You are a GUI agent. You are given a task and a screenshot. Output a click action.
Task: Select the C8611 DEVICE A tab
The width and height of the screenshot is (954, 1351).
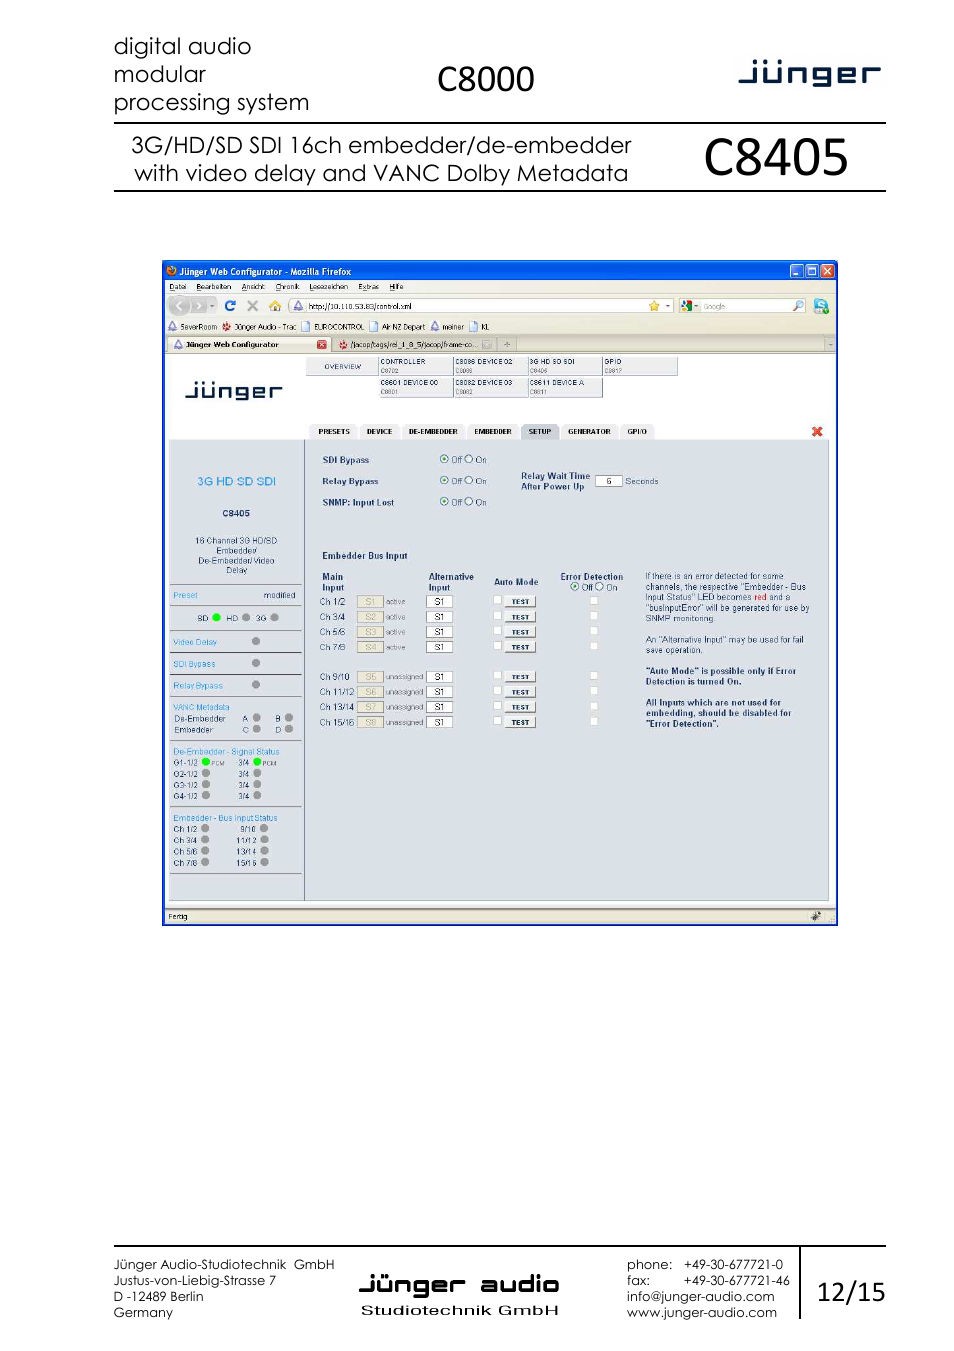[564, 387]
